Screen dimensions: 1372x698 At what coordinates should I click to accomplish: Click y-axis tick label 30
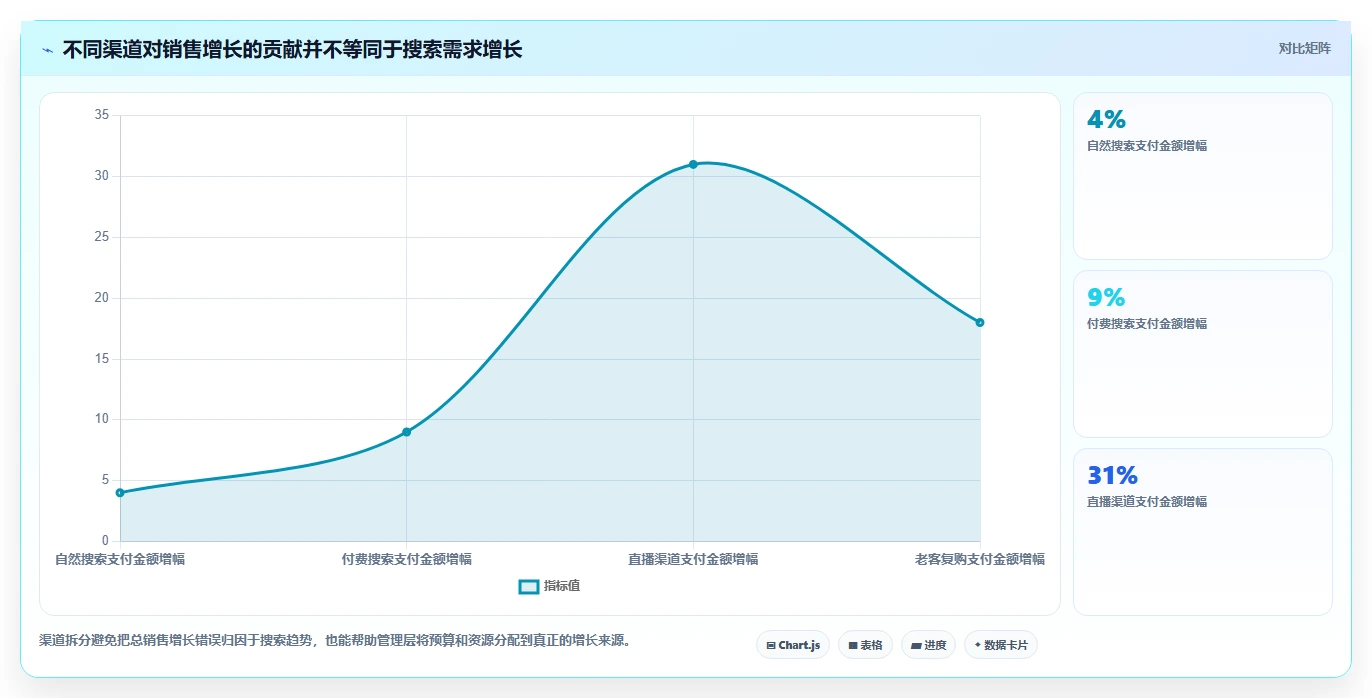coord(101,176)
